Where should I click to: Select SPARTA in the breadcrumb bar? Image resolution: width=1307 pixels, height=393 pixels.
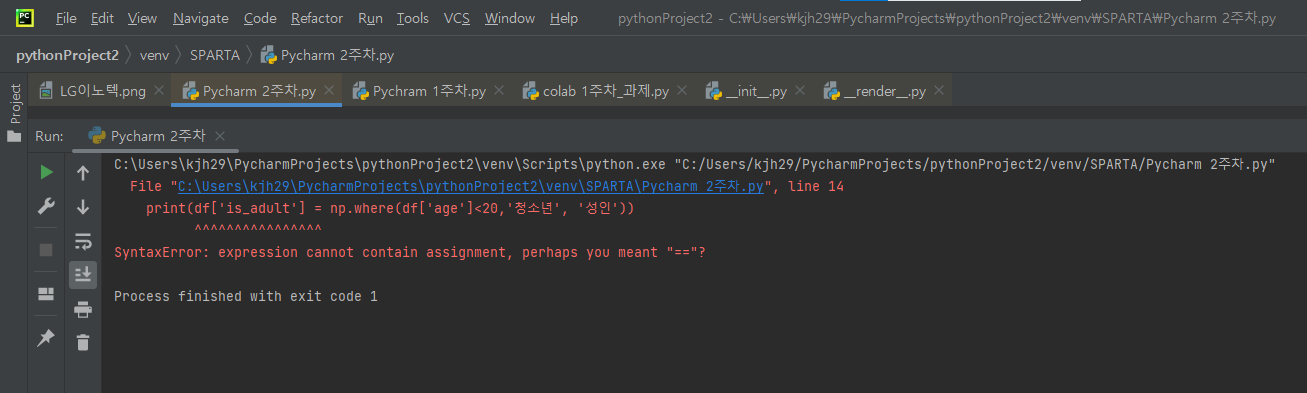coord(215,55)
